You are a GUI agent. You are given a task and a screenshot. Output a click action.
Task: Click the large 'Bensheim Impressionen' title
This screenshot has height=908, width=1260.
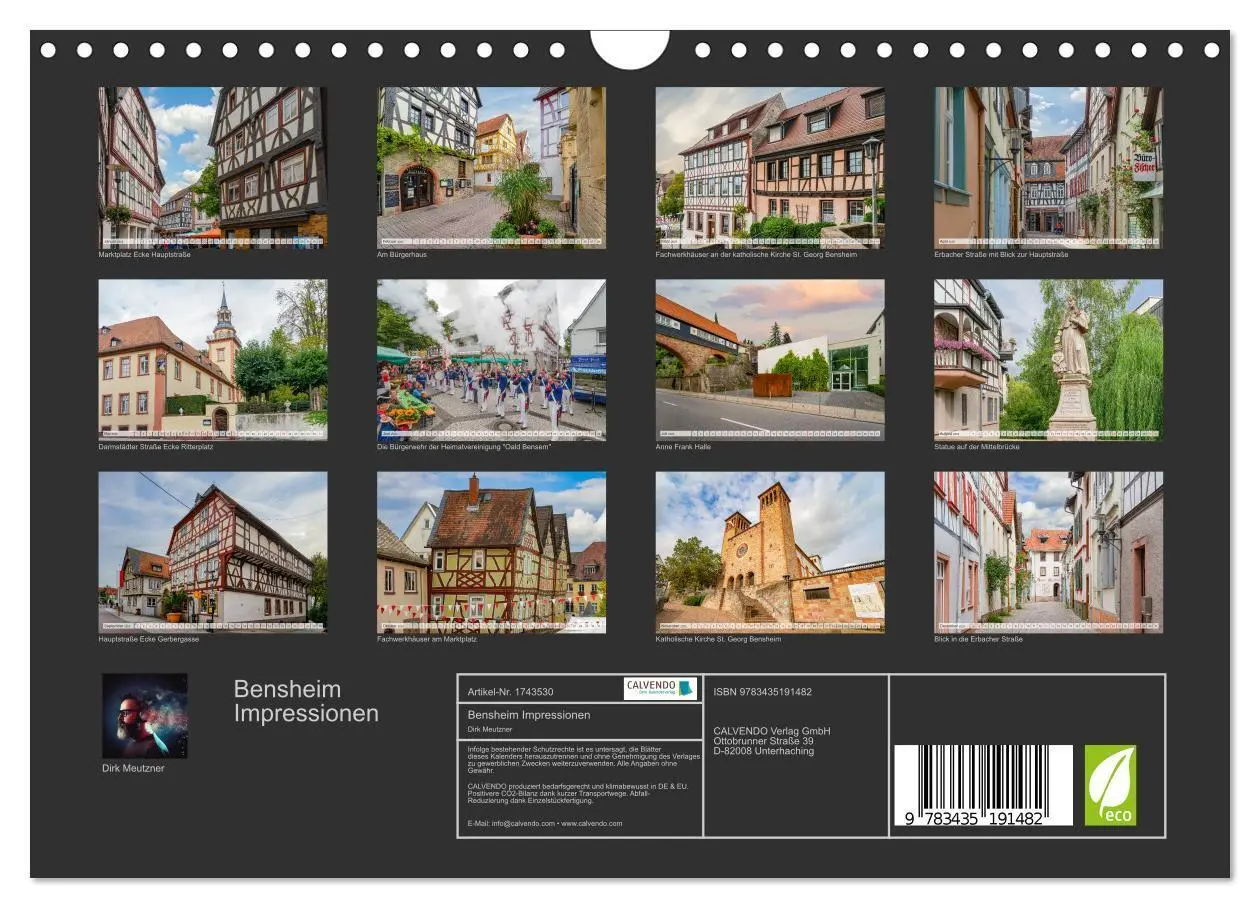pyautogui.click(x=306, y=701)
